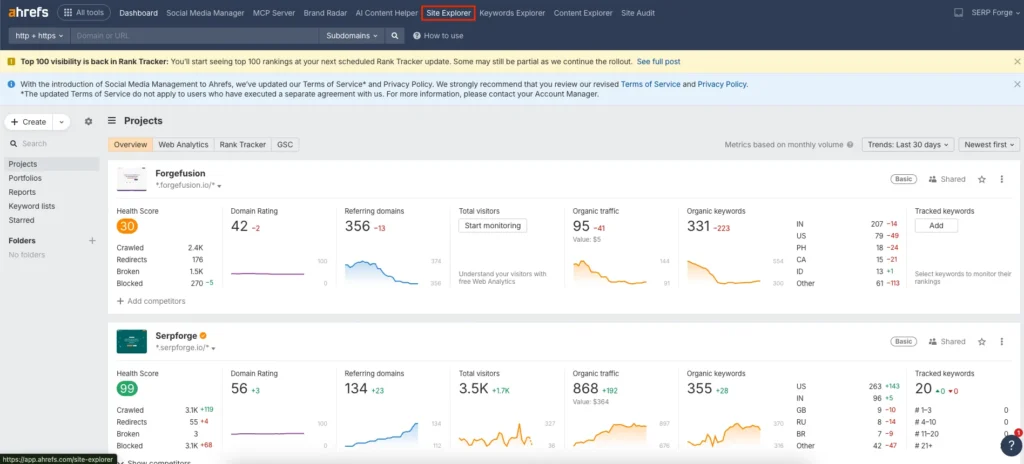
Task: Open Keywords Explorer in the navigation
Action: 512,12
